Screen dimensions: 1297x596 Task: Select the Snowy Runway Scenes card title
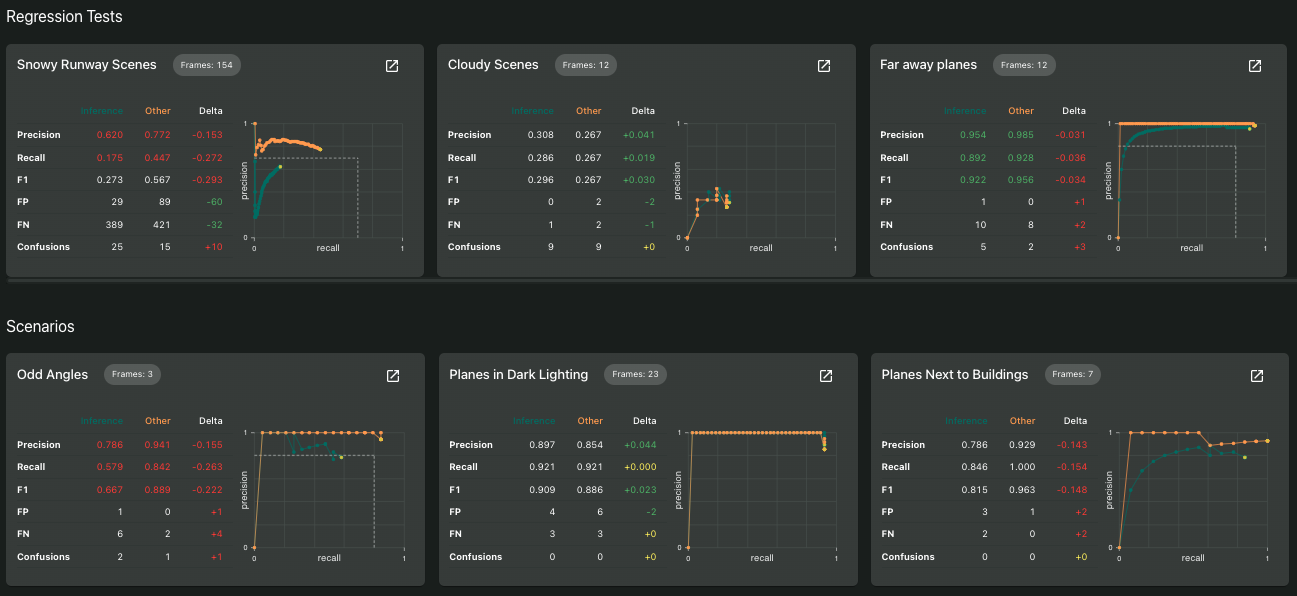point(87,65)
